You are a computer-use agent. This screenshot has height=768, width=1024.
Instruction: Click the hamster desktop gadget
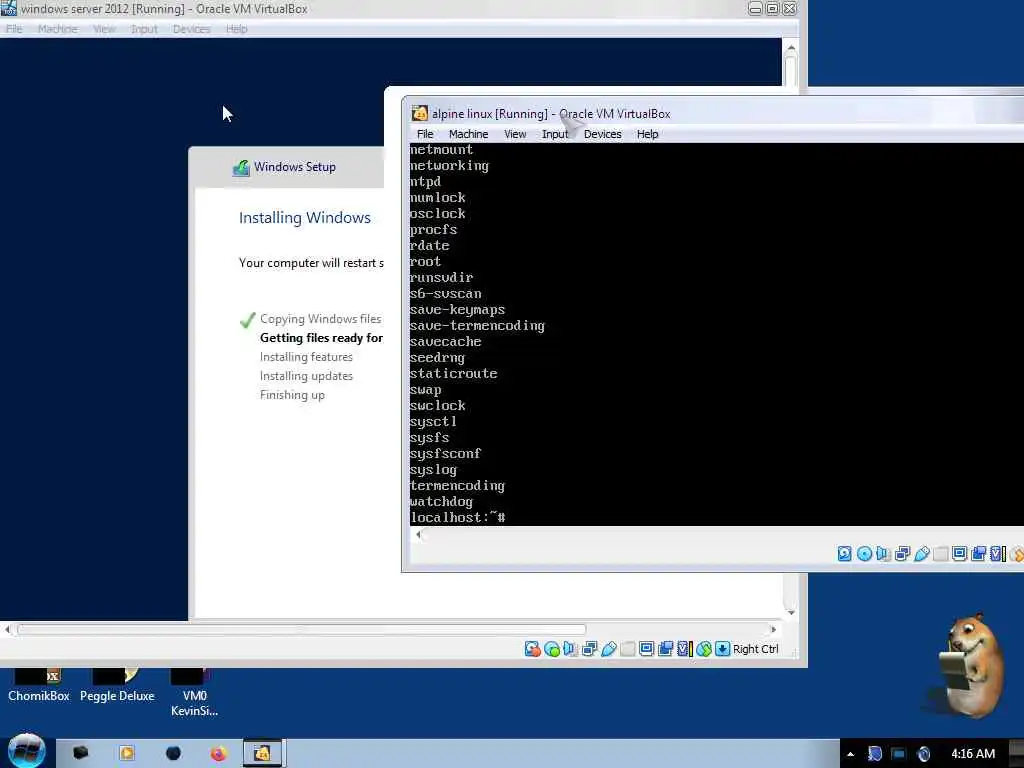point(970,665)
